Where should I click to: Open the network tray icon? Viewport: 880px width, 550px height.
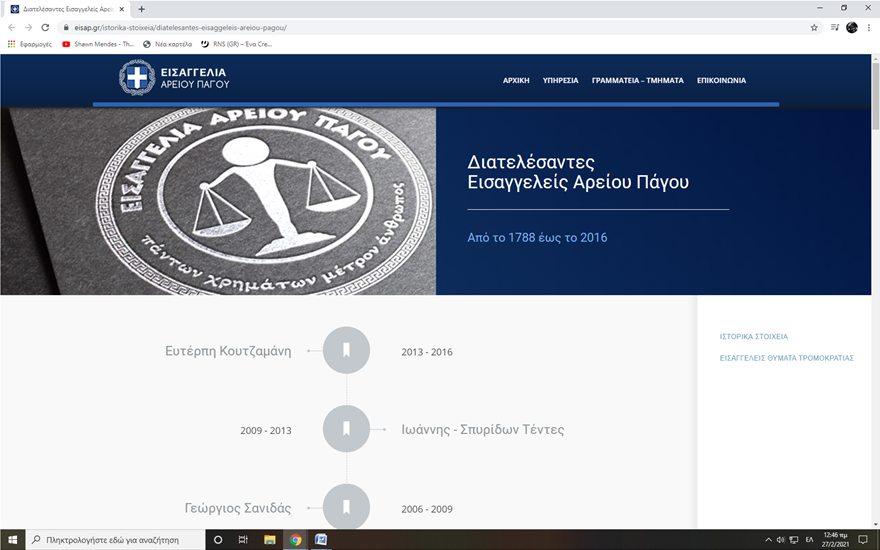tap(794, 540)
